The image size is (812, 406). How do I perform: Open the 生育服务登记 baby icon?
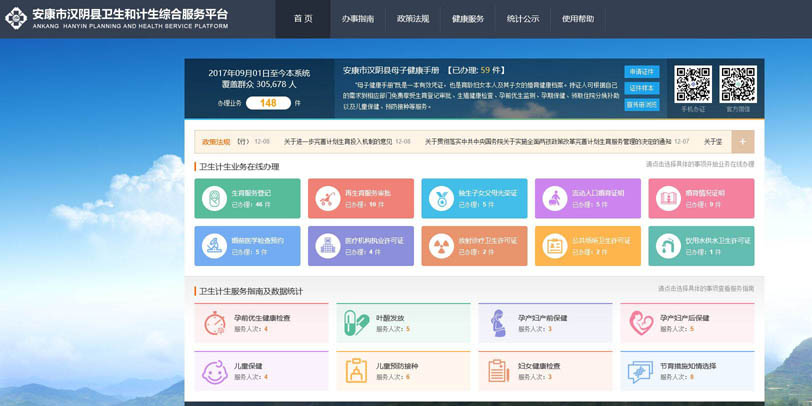click(x=214, y=198)
